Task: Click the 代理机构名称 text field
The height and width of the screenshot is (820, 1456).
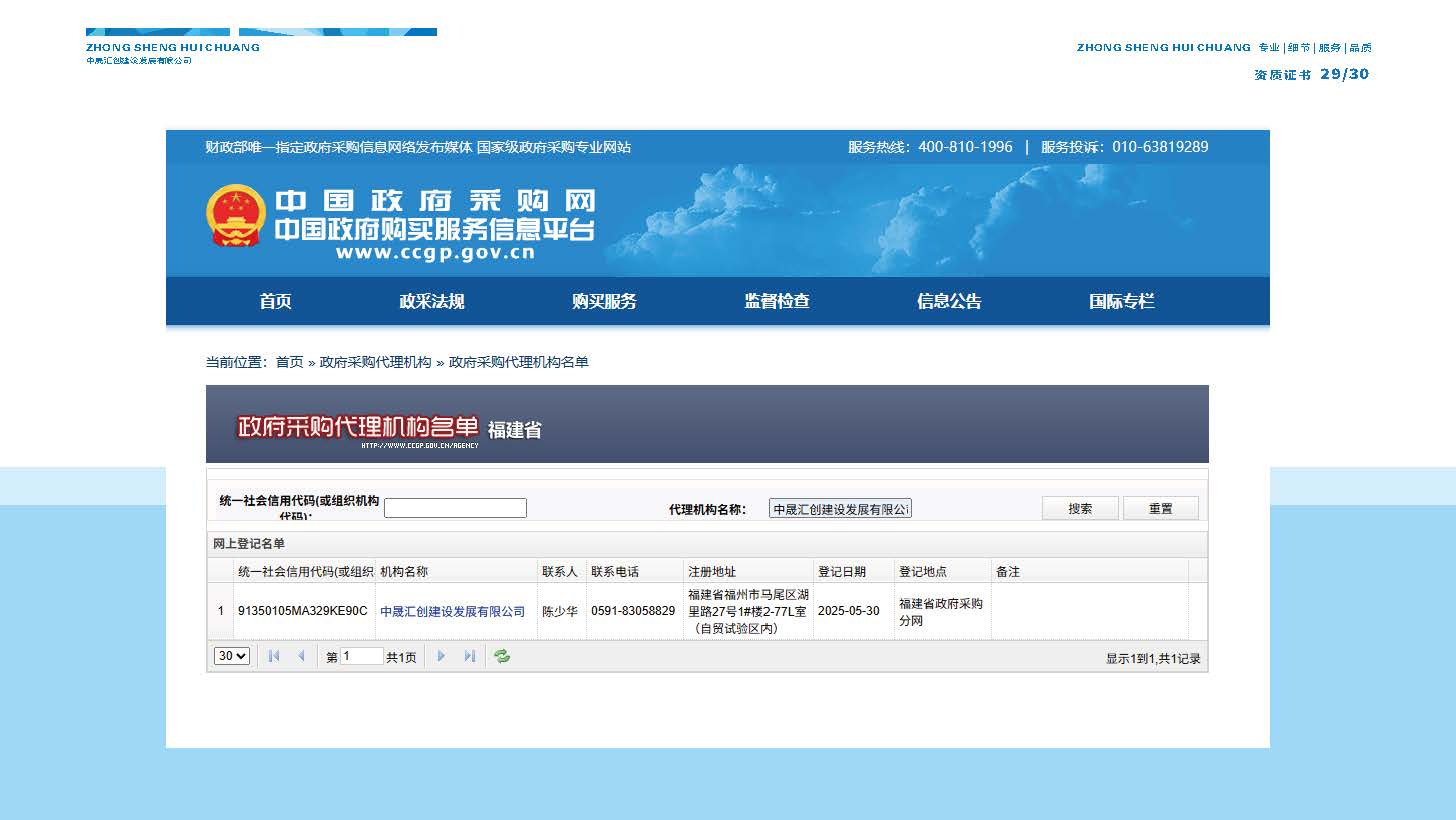Action: (840, 509)
